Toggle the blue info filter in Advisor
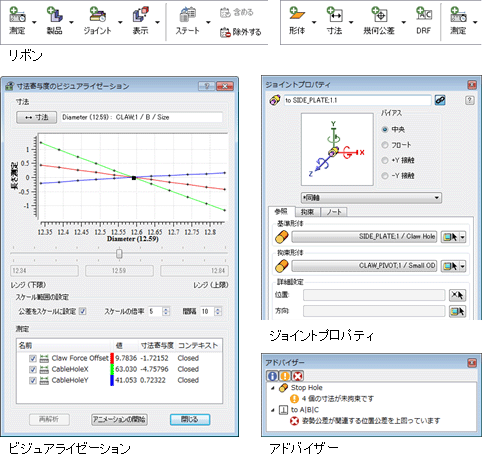 tap(272, 376)
